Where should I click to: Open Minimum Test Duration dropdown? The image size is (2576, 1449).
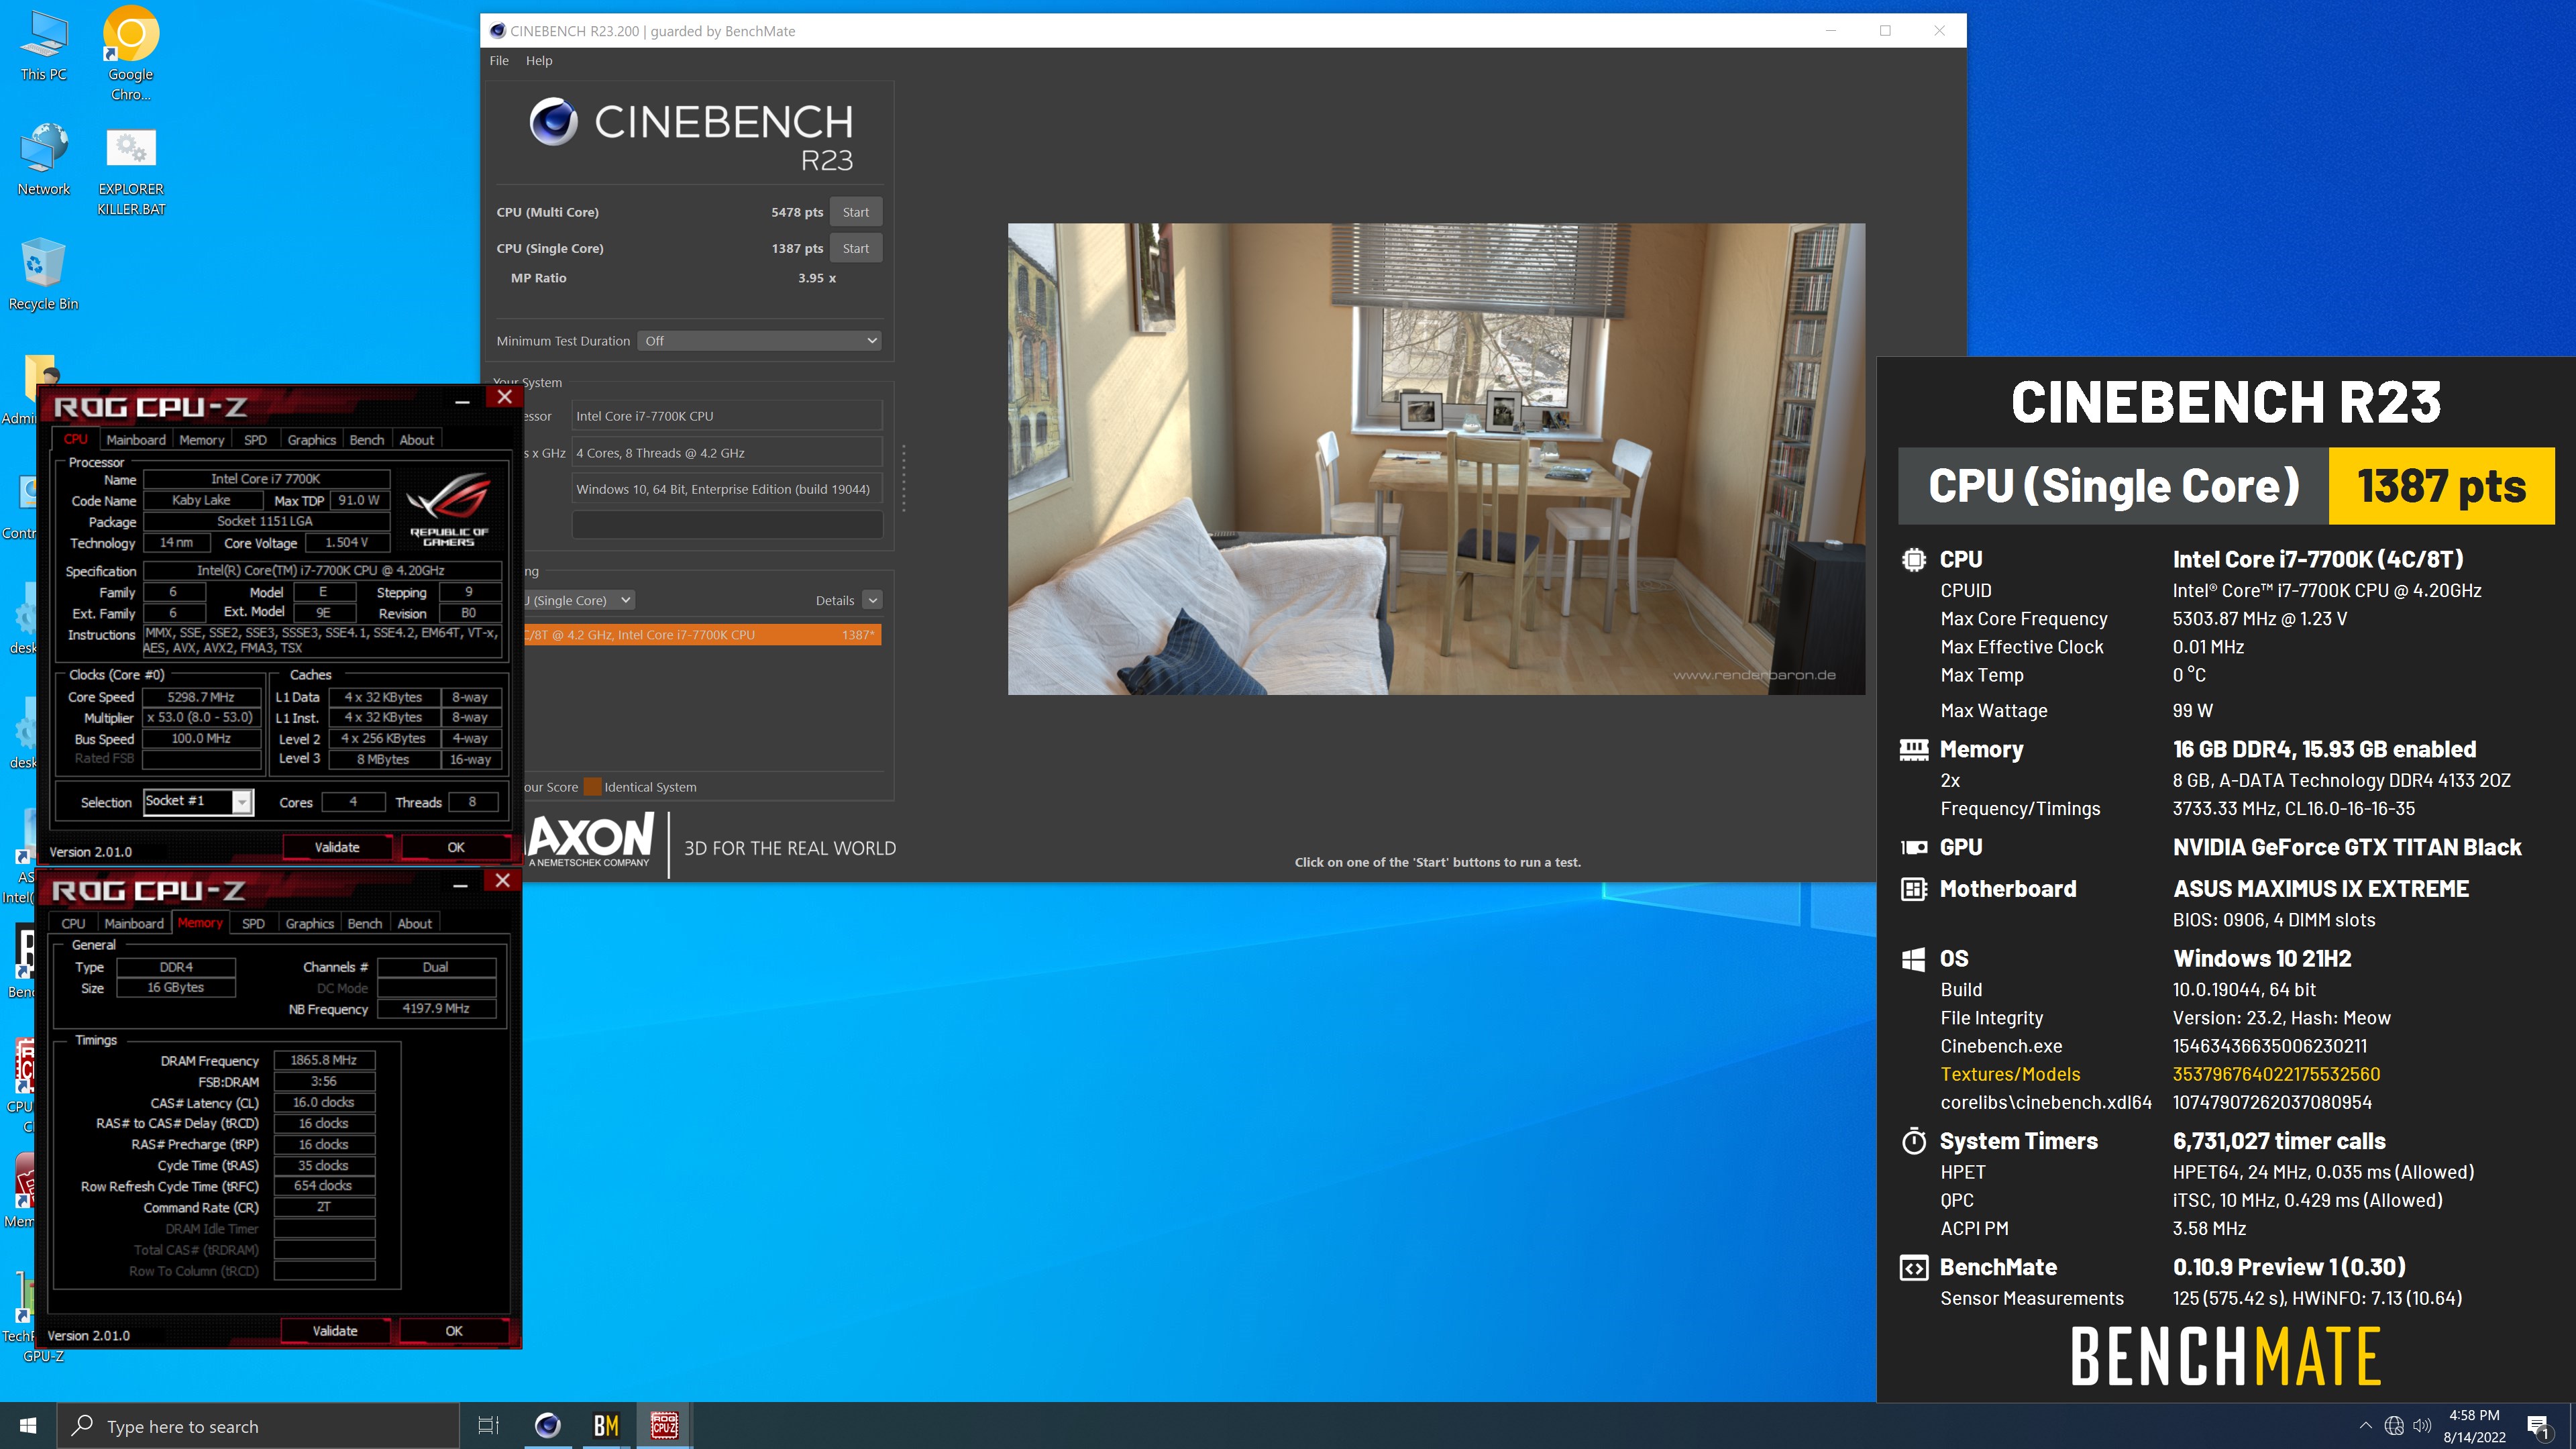click(x=759, y=341)
